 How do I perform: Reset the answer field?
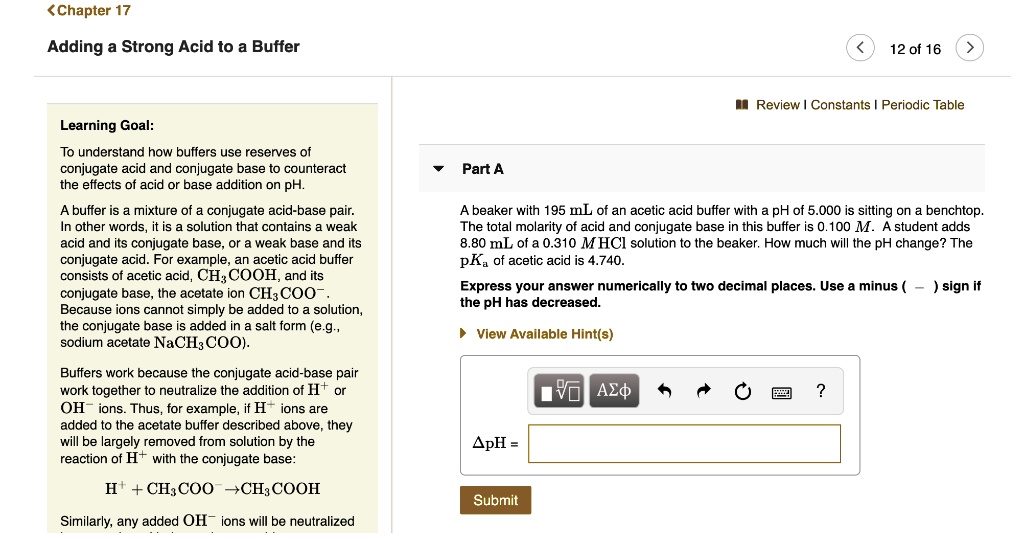(x=742, y=392)
